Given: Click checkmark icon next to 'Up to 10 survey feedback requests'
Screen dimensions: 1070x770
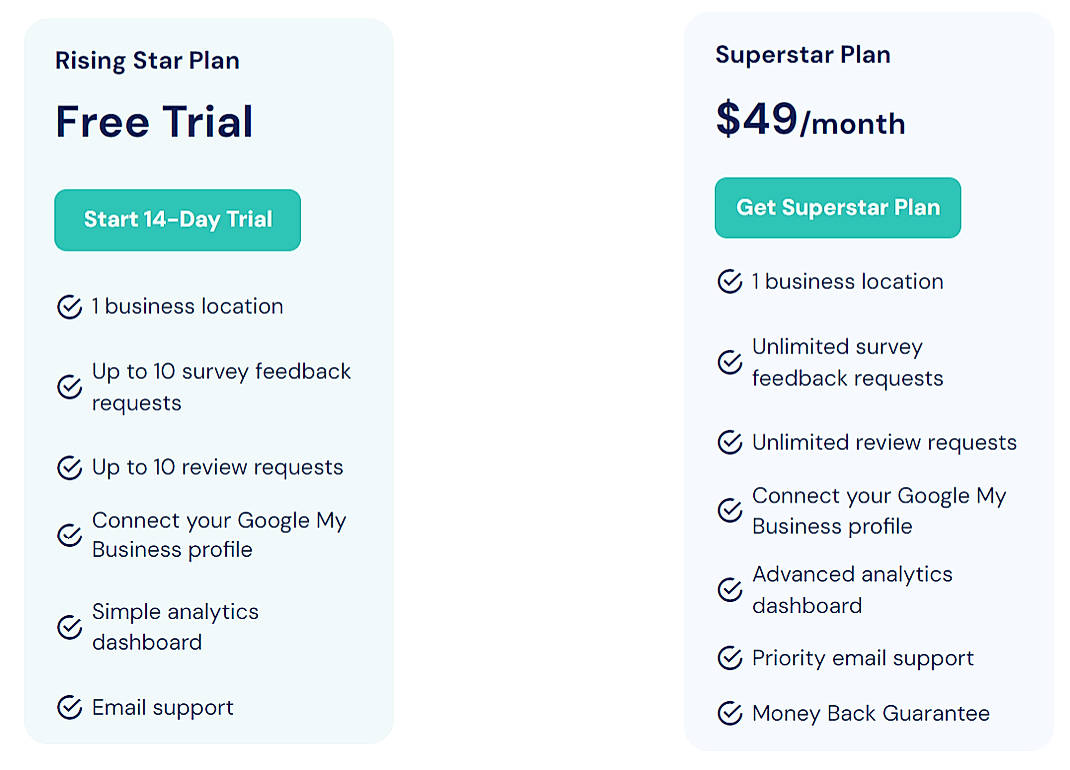Looking at the screenshot, I should [x=69, y=387].
